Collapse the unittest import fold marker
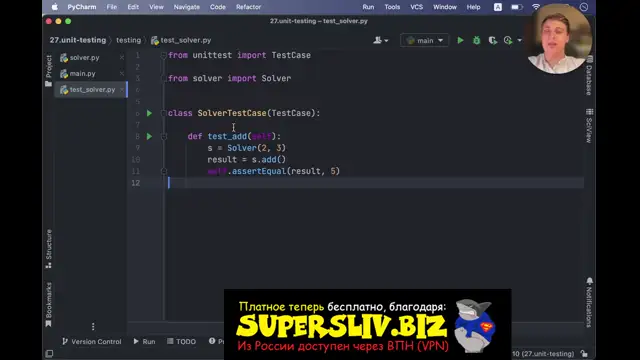This screenshot has height=360, width=640. tap(164, 55)
